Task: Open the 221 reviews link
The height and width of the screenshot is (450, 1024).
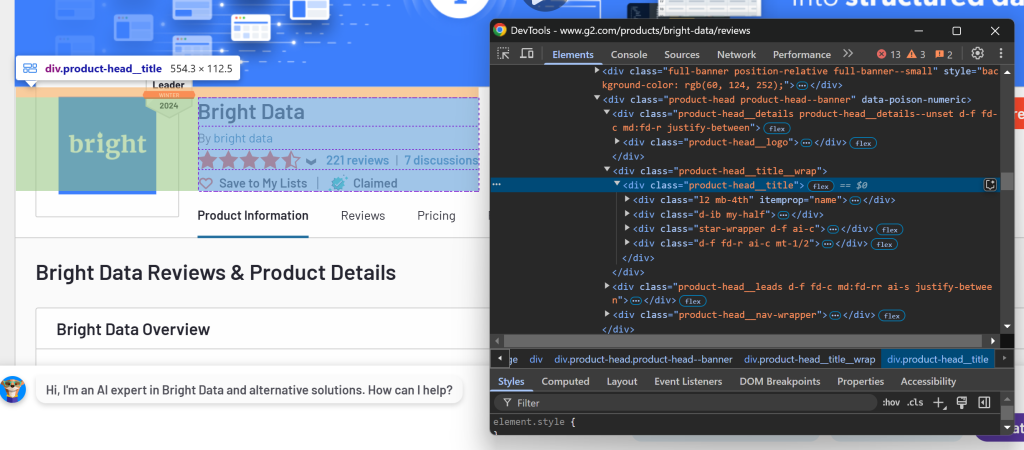Action: click(357, 160)
